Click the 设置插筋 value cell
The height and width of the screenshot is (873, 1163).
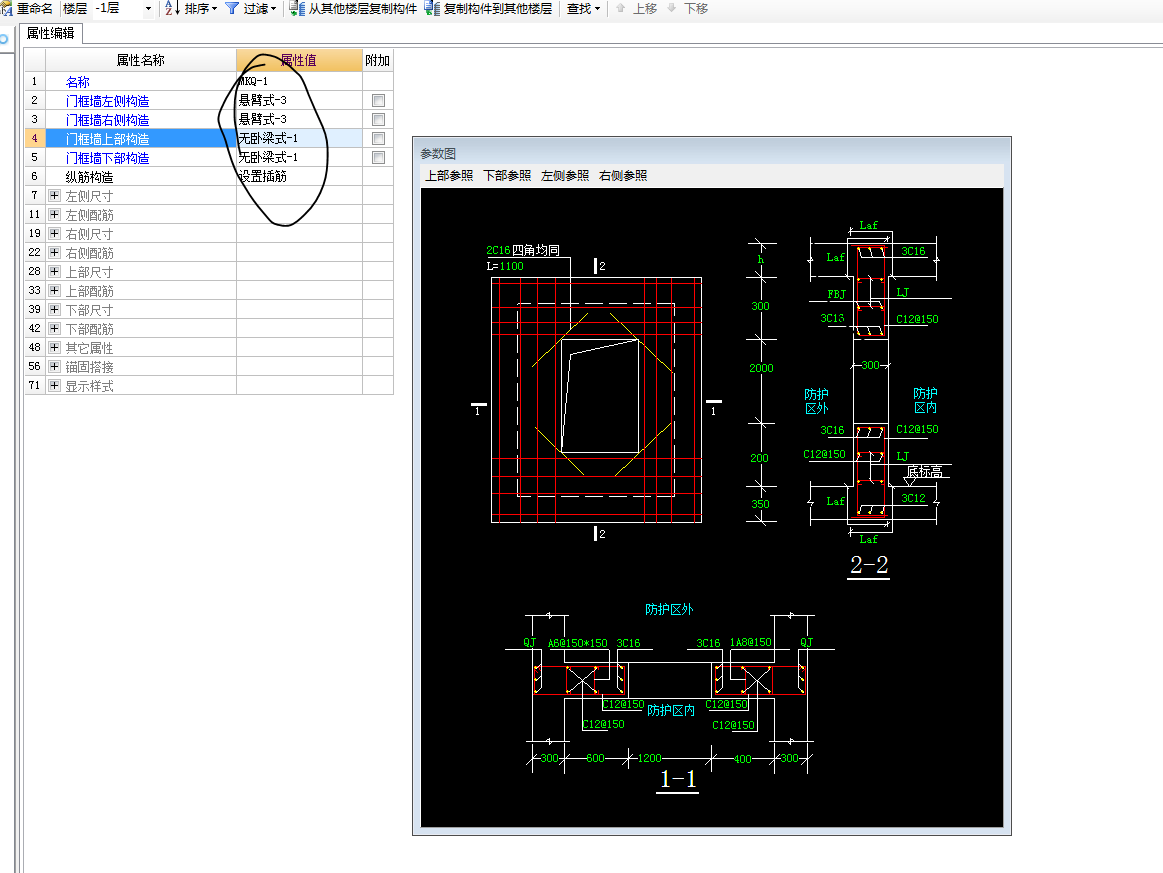pos(299,177)
